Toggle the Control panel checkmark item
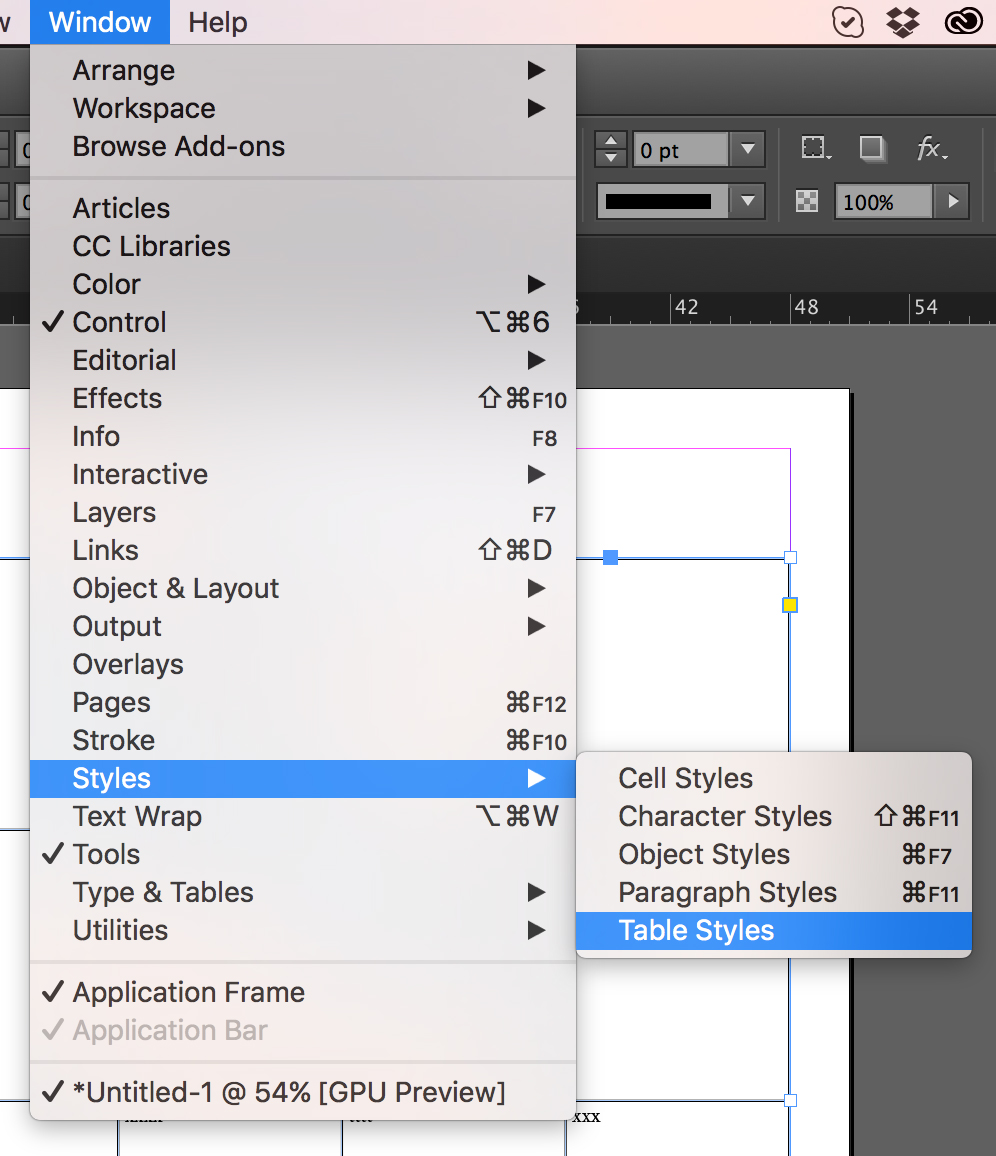Screen dimensions: 996x1156 (120, 322)
